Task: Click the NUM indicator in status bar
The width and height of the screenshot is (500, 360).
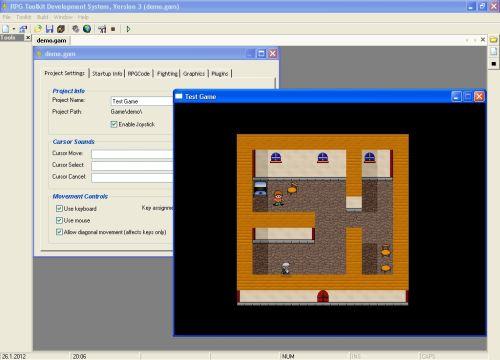Action: 288,356
